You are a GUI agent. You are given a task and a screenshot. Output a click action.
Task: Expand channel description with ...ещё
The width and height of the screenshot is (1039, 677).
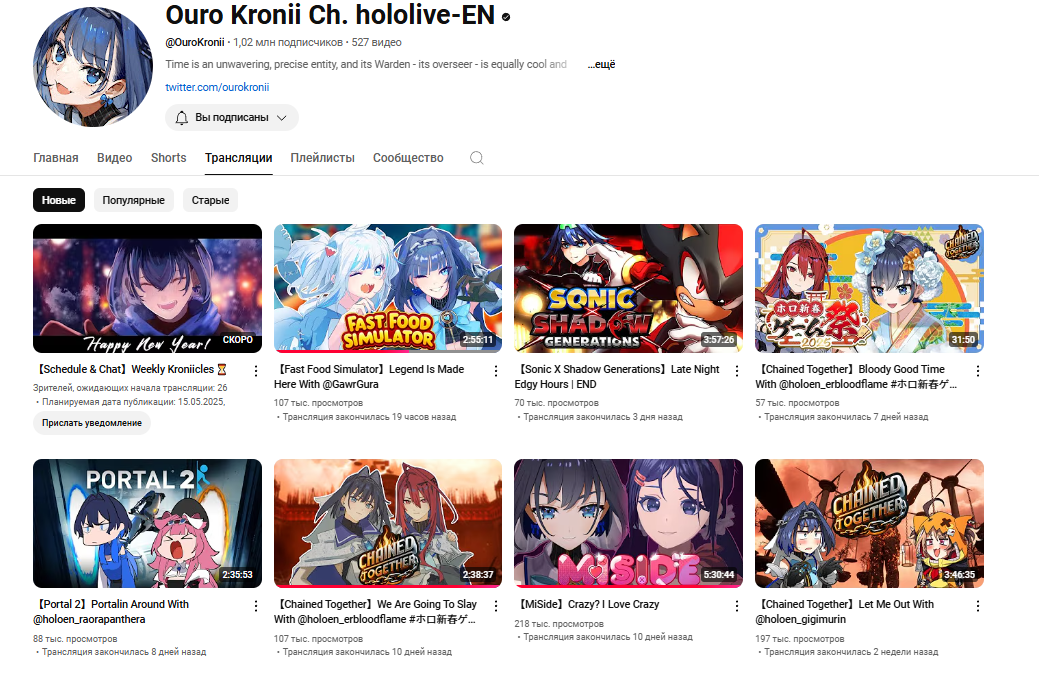[x=601, y=64]
